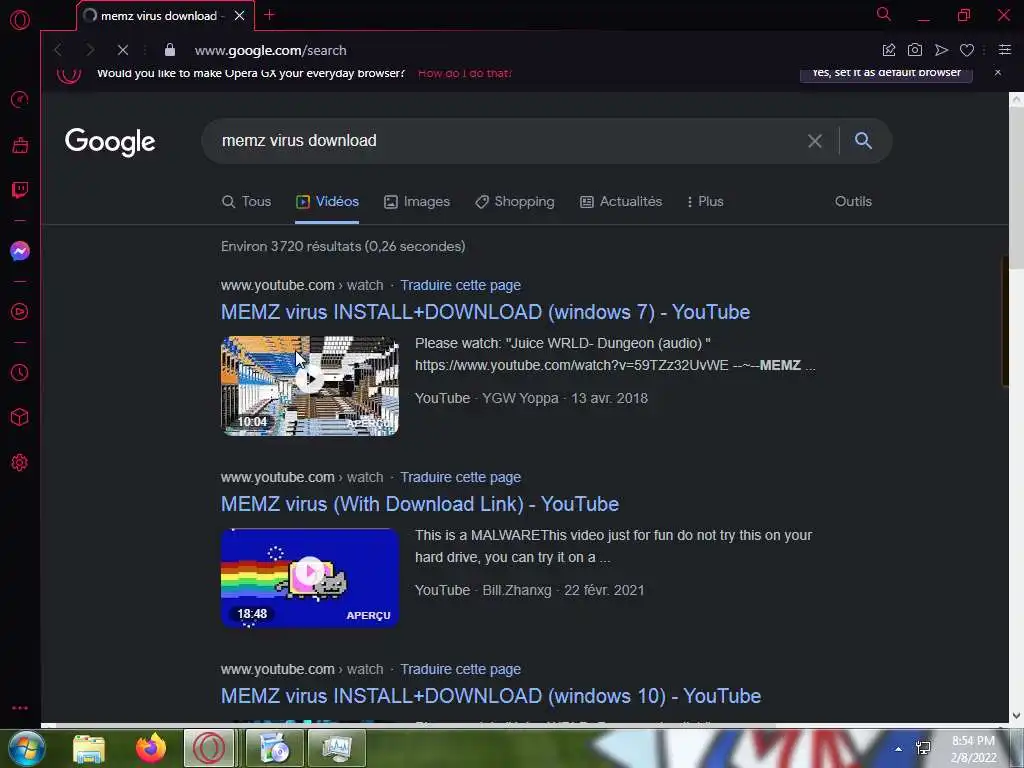1024x768 pixels.
Task: Open GX Control speedometer icon in sidebar
Action: pos(20,99)
